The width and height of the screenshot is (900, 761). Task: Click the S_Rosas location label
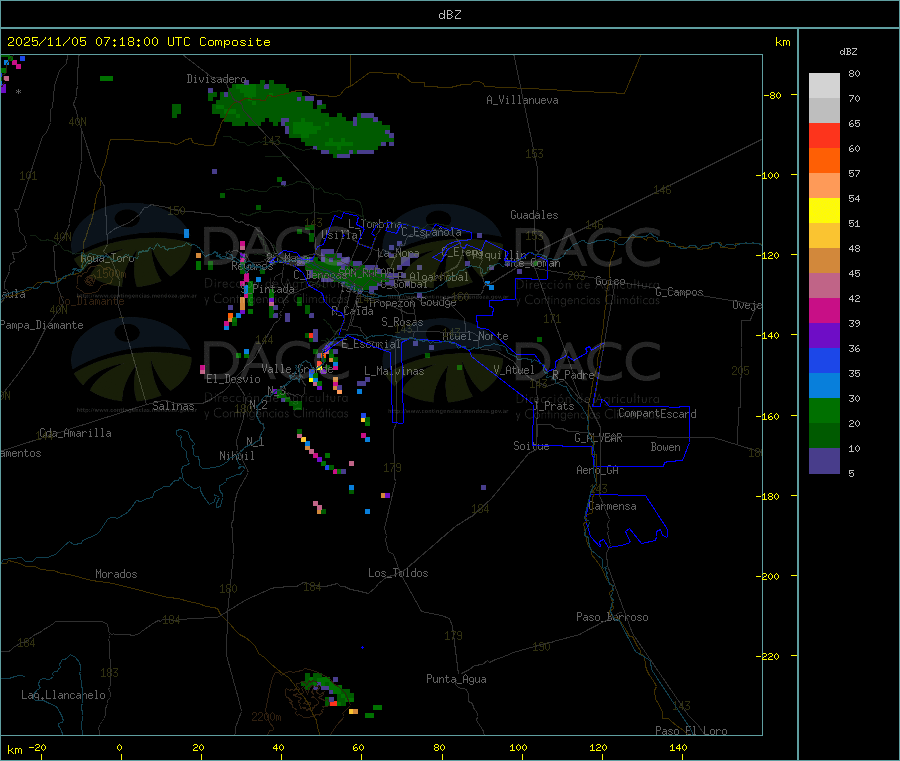(402, 322)
